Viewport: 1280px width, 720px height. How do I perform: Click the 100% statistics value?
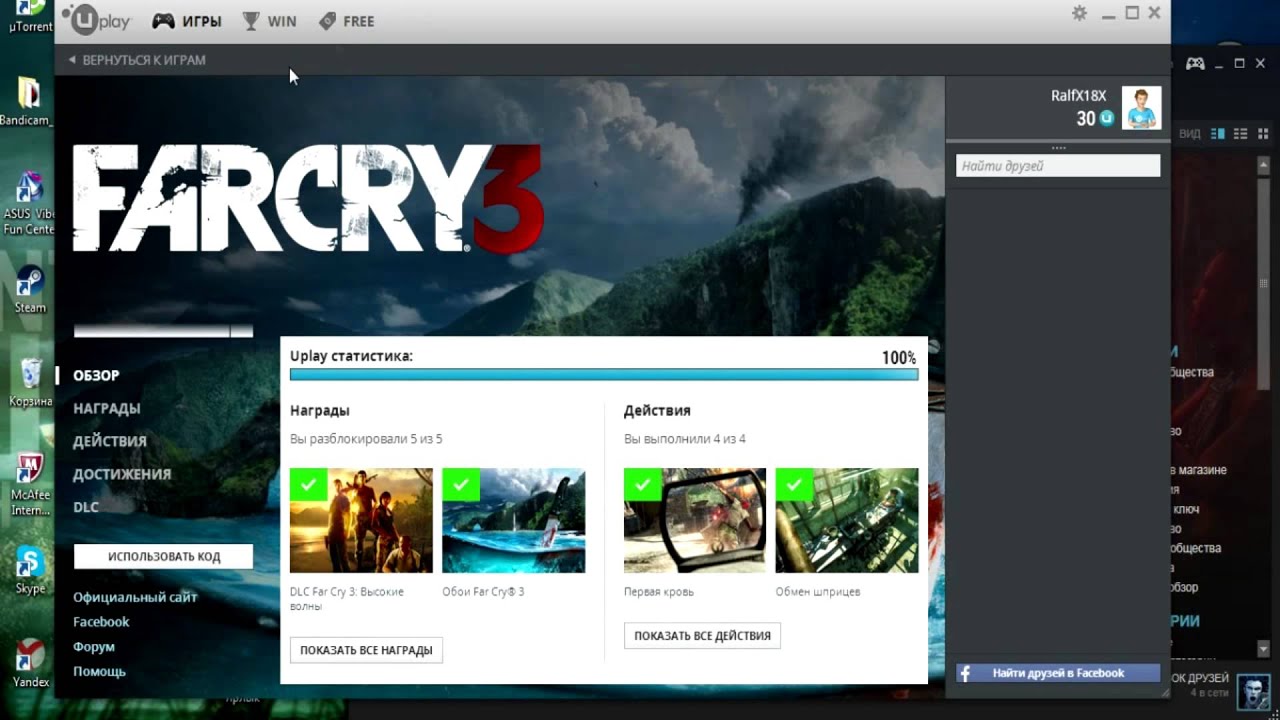click(x=898, y=357)
